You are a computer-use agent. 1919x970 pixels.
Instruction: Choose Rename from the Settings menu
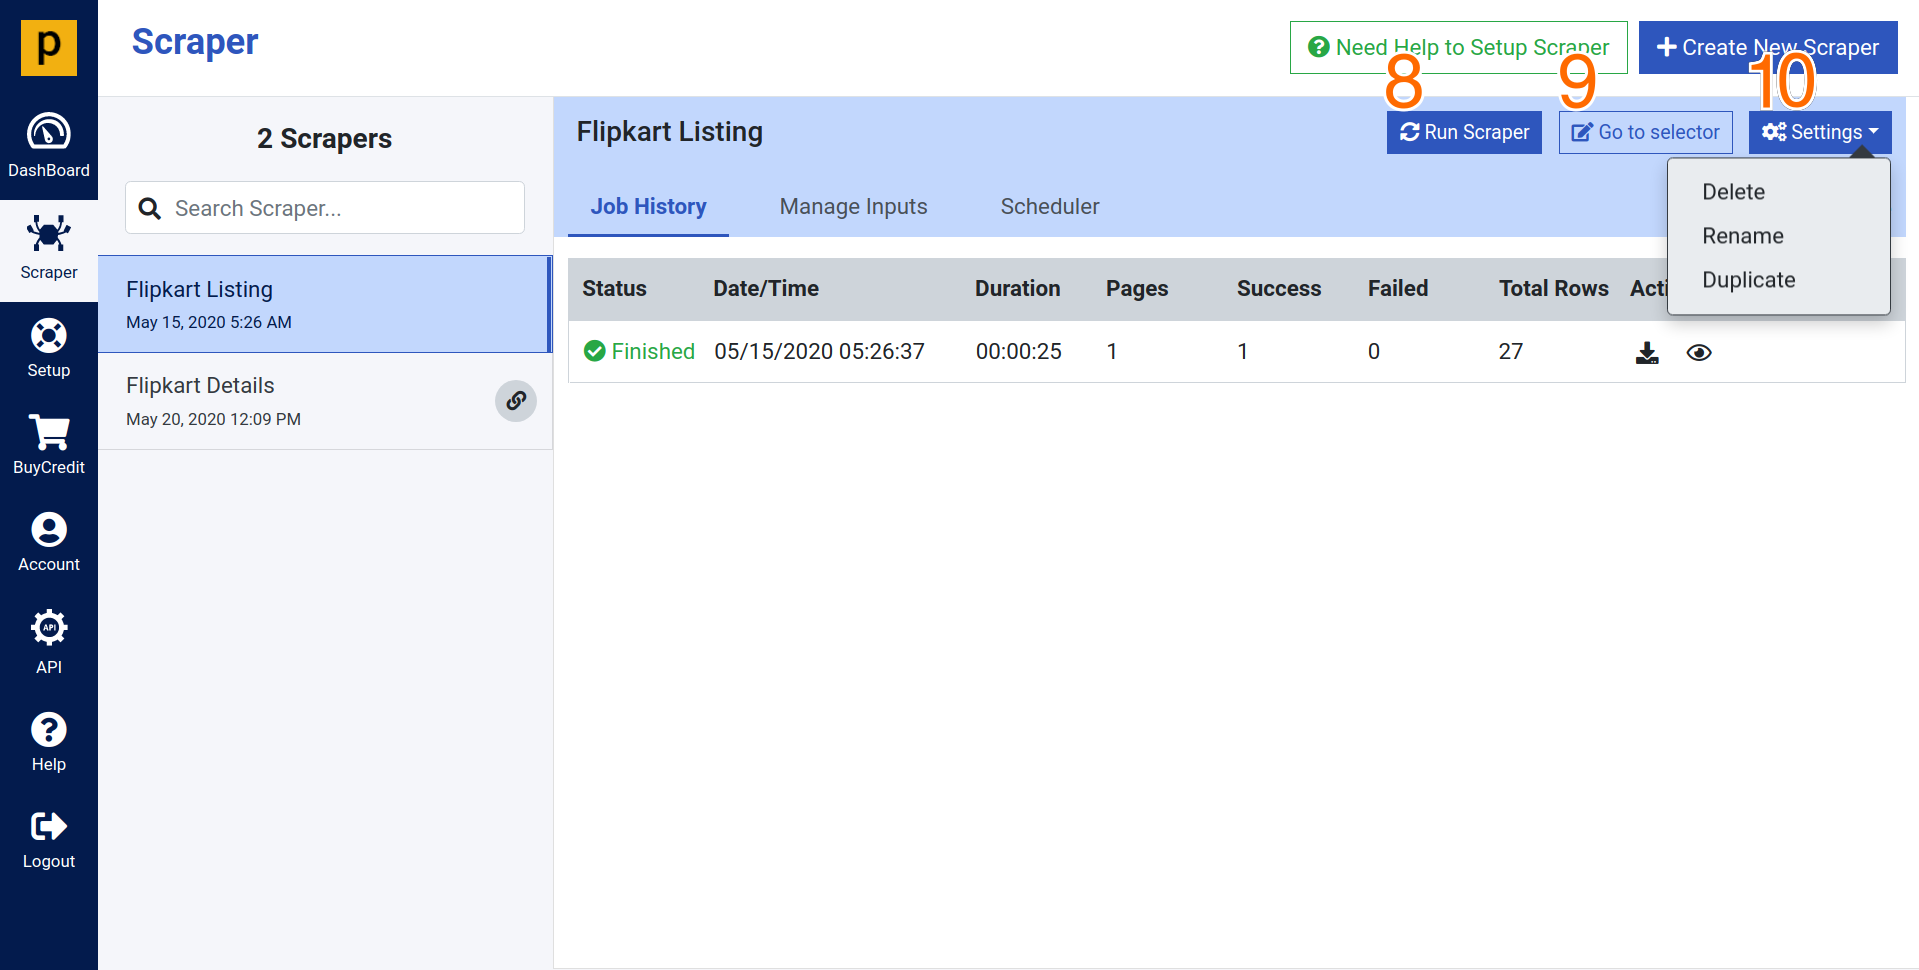[x=1743, y=236]
